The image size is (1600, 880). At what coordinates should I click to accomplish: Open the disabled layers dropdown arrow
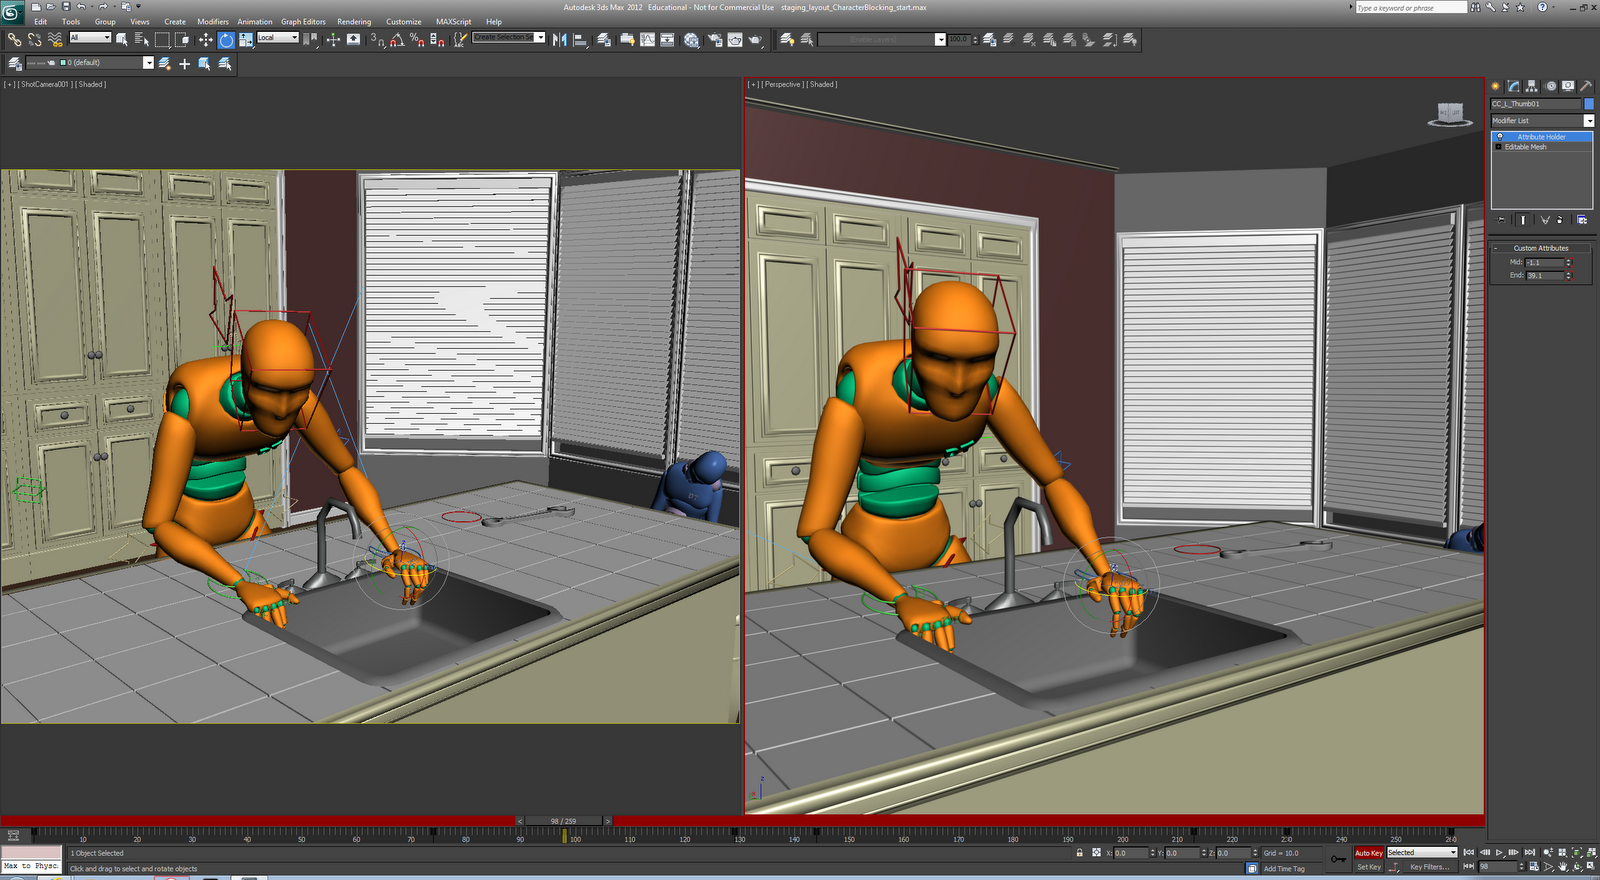click(940, 39)
